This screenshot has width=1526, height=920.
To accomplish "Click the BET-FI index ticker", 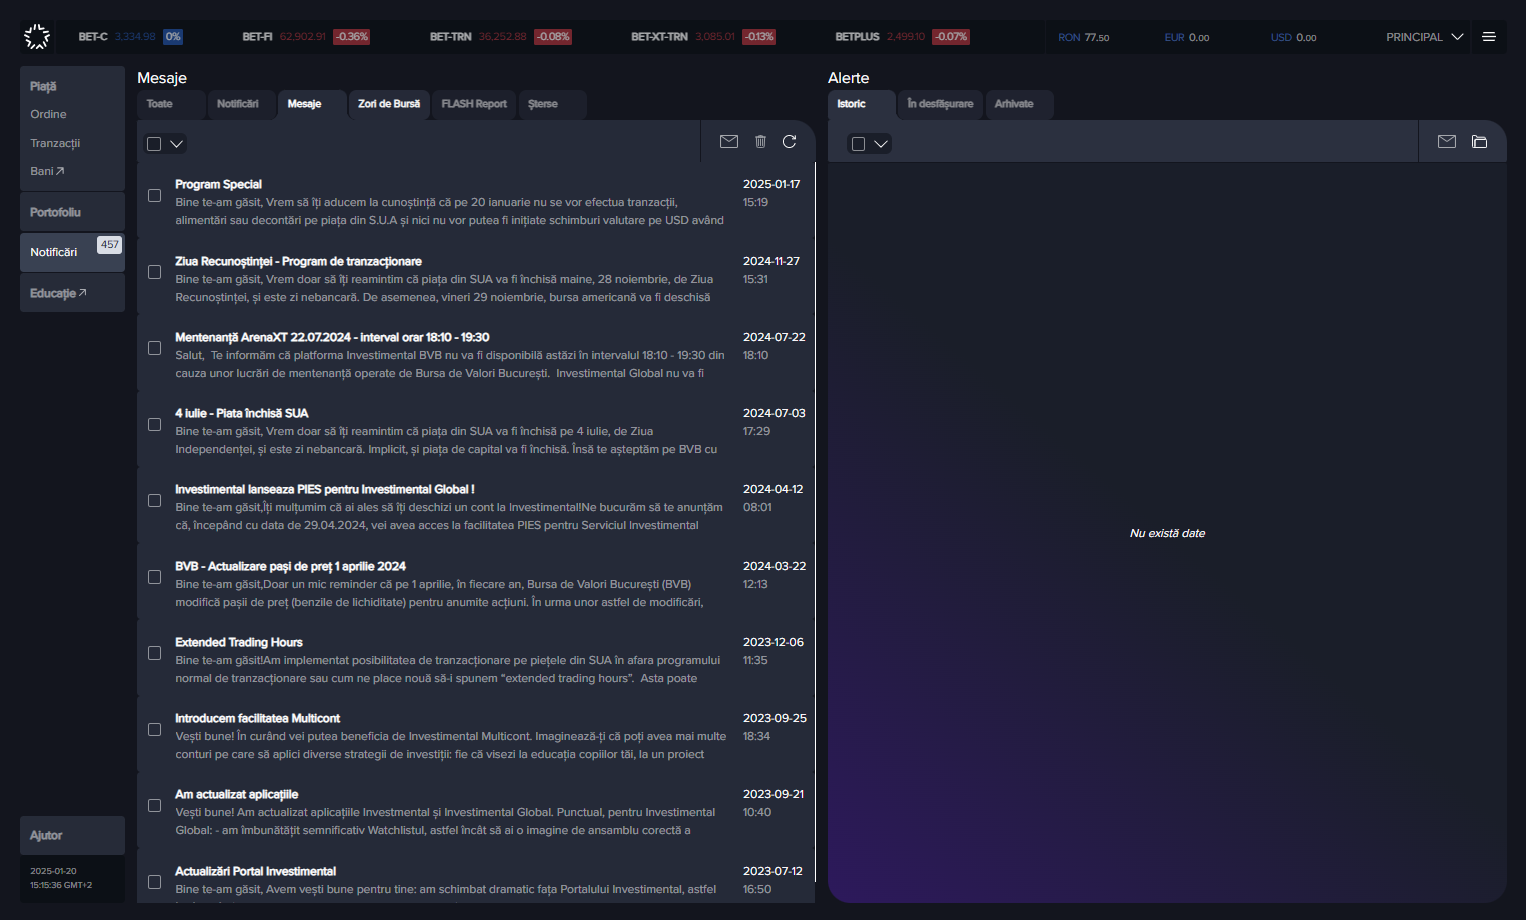I will 306,37.
